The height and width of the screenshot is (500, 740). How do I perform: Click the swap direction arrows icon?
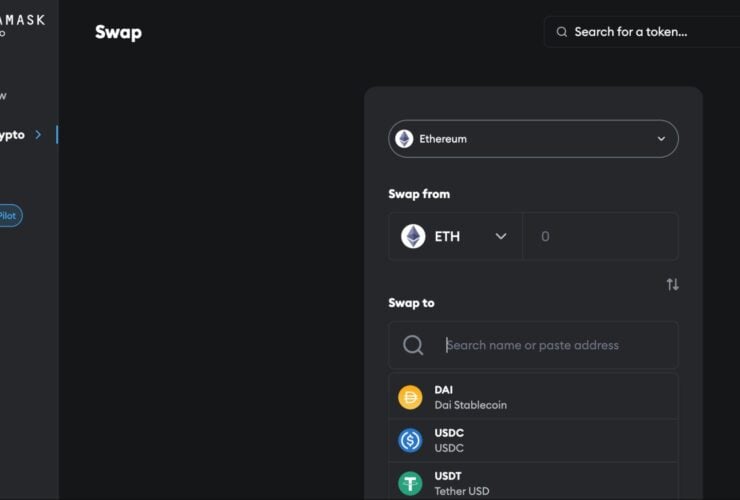pos(673,284)
